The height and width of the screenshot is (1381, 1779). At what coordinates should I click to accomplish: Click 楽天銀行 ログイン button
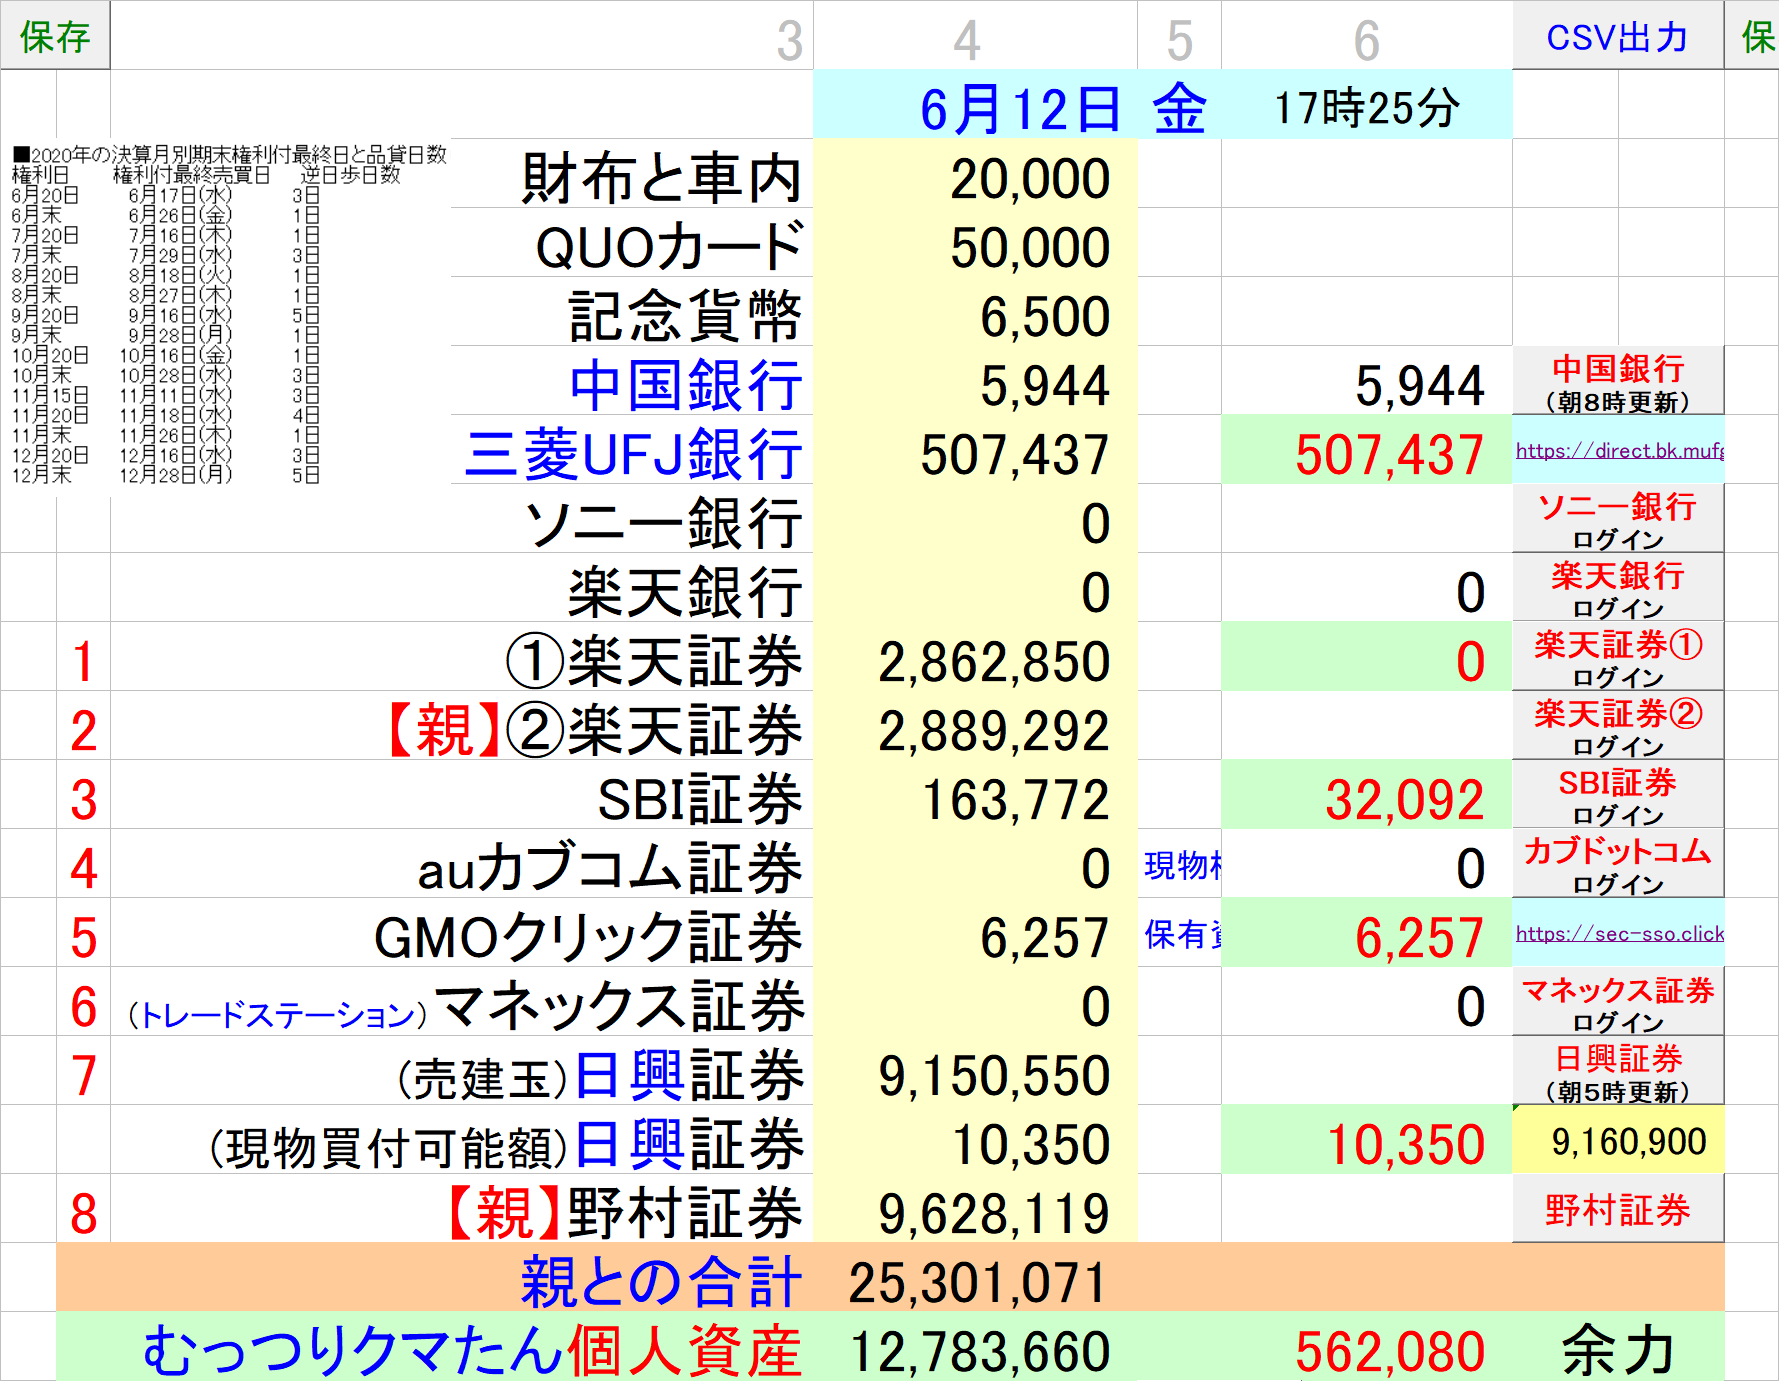click(x=1617, y=588)
